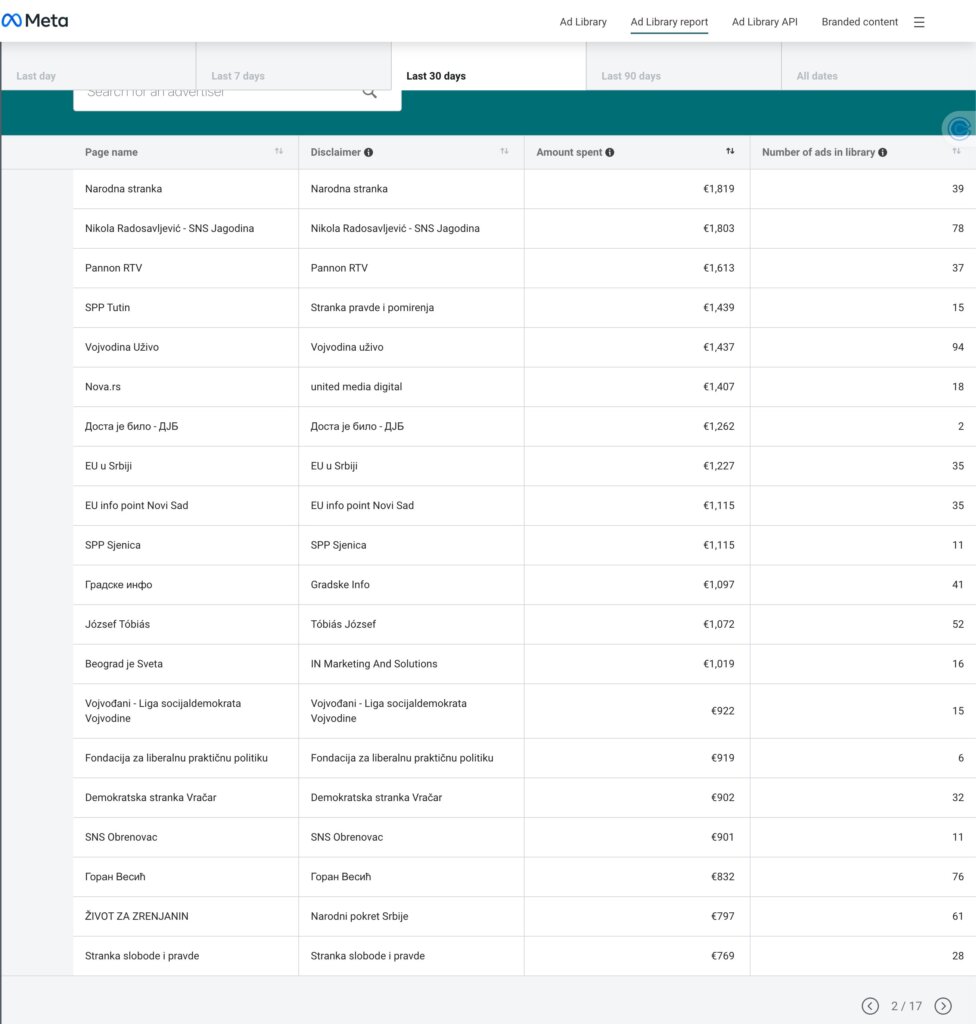Click the Disclaimer info icon
Viewport: 976px width, 1024px height.
click(369, 153)
